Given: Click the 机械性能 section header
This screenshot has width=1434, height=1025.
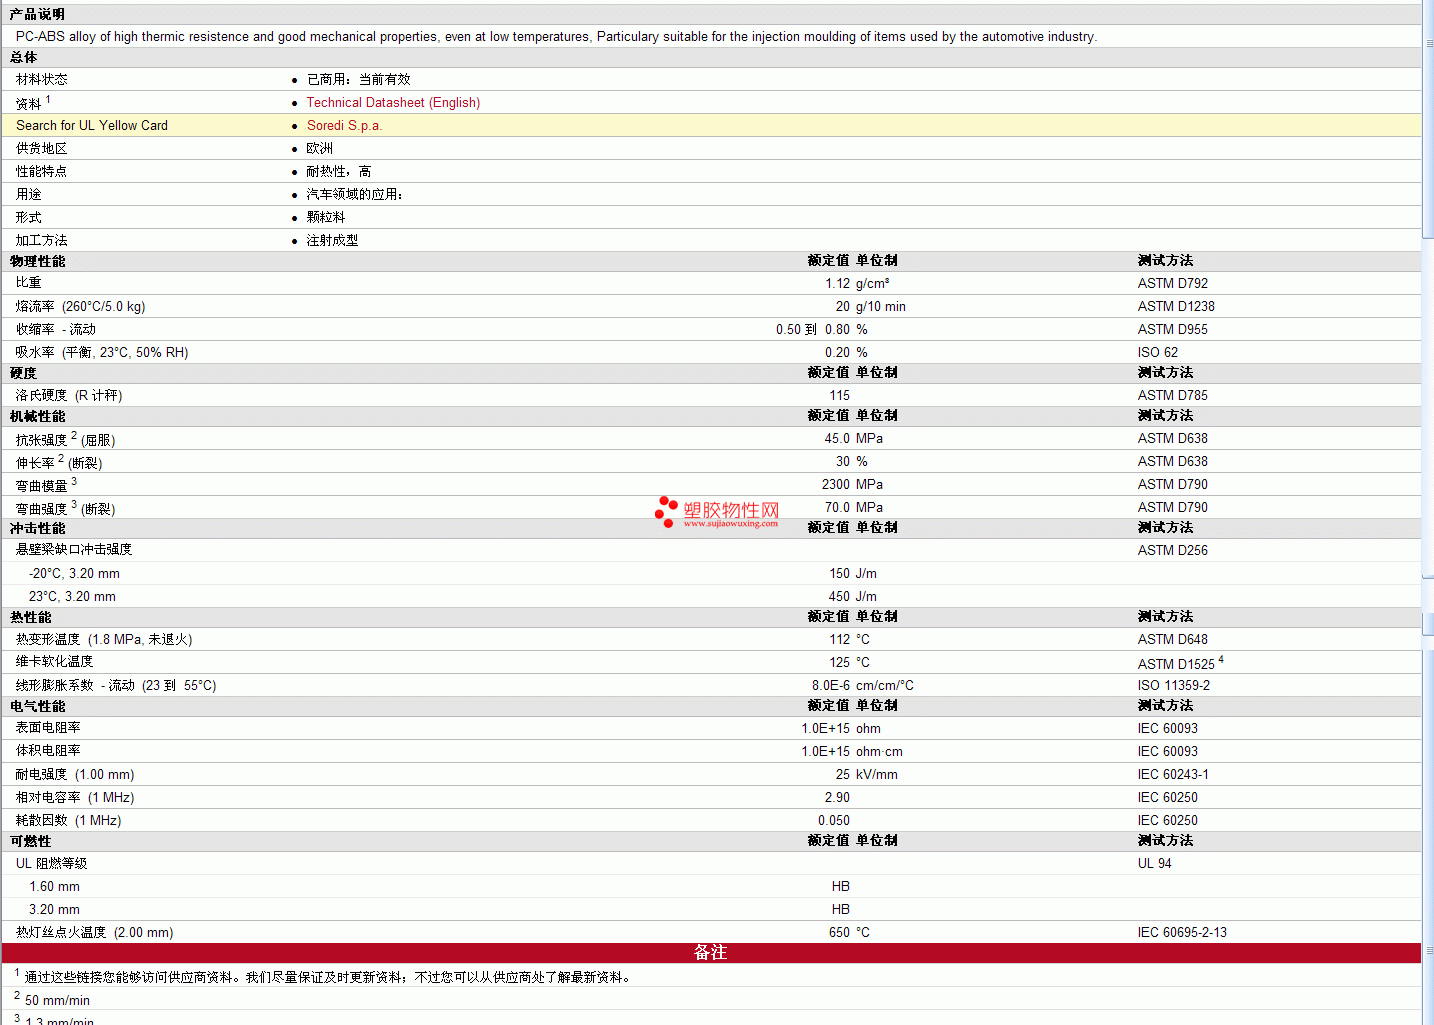Looking at the screenshot, I should pos(38,416).
